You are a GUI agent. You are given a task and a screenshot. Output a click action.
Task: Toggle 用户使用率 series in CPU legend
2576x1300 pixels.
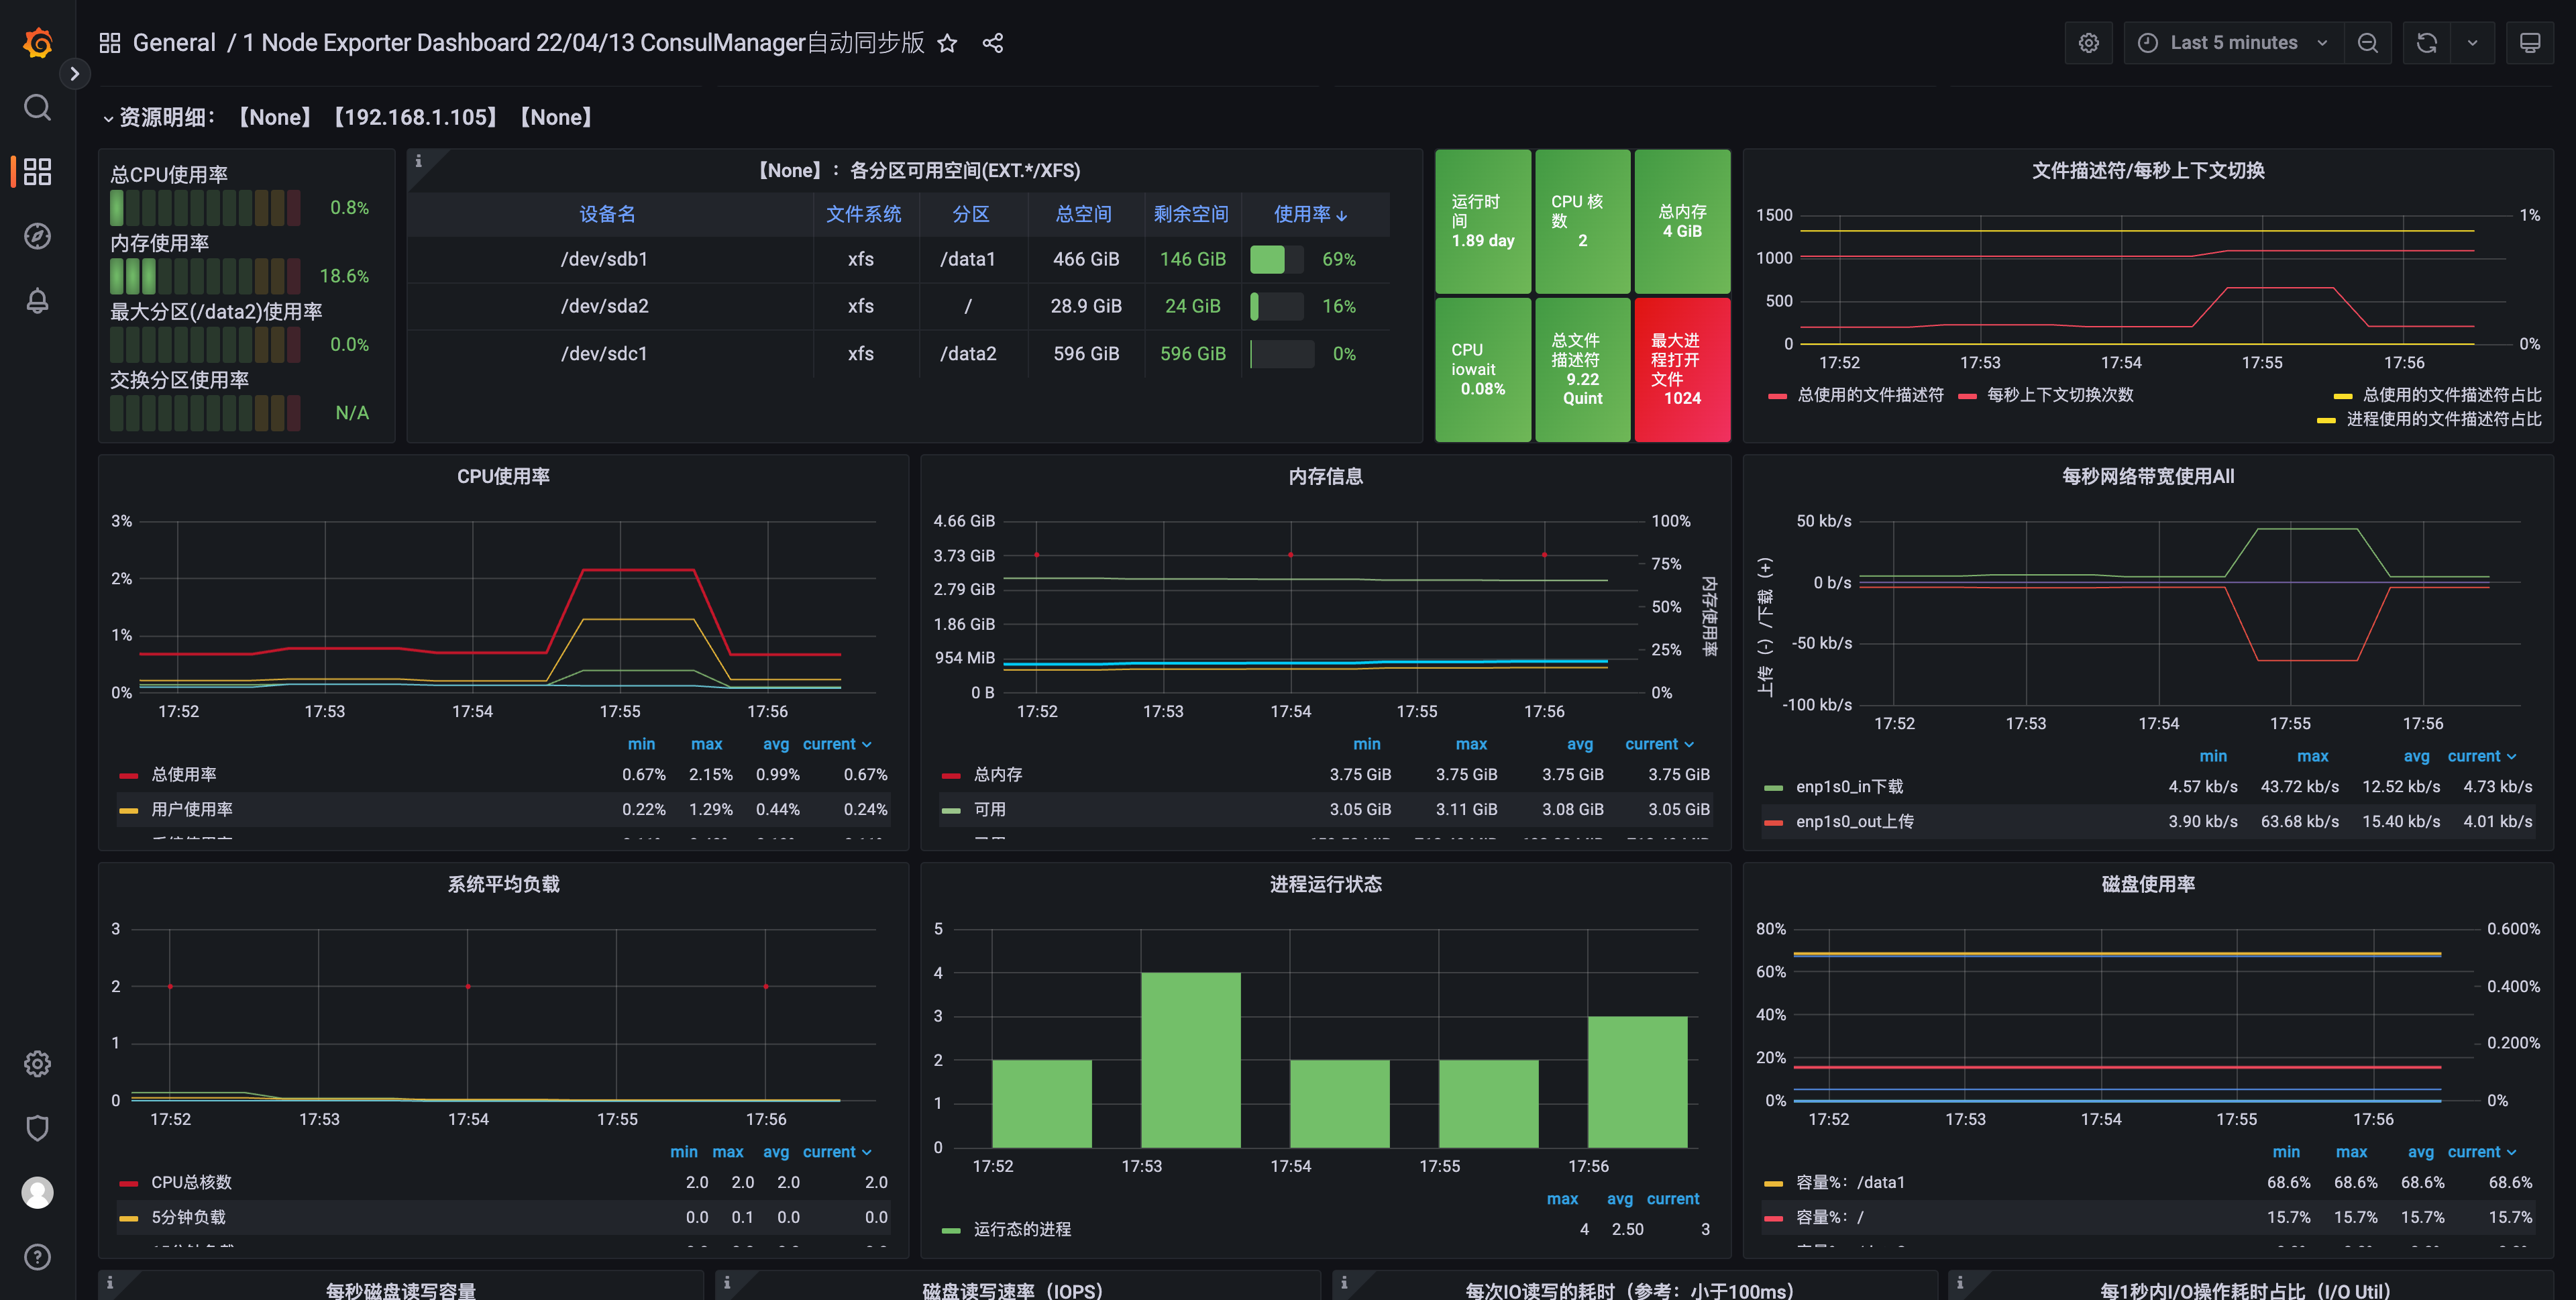click(192, 810)
